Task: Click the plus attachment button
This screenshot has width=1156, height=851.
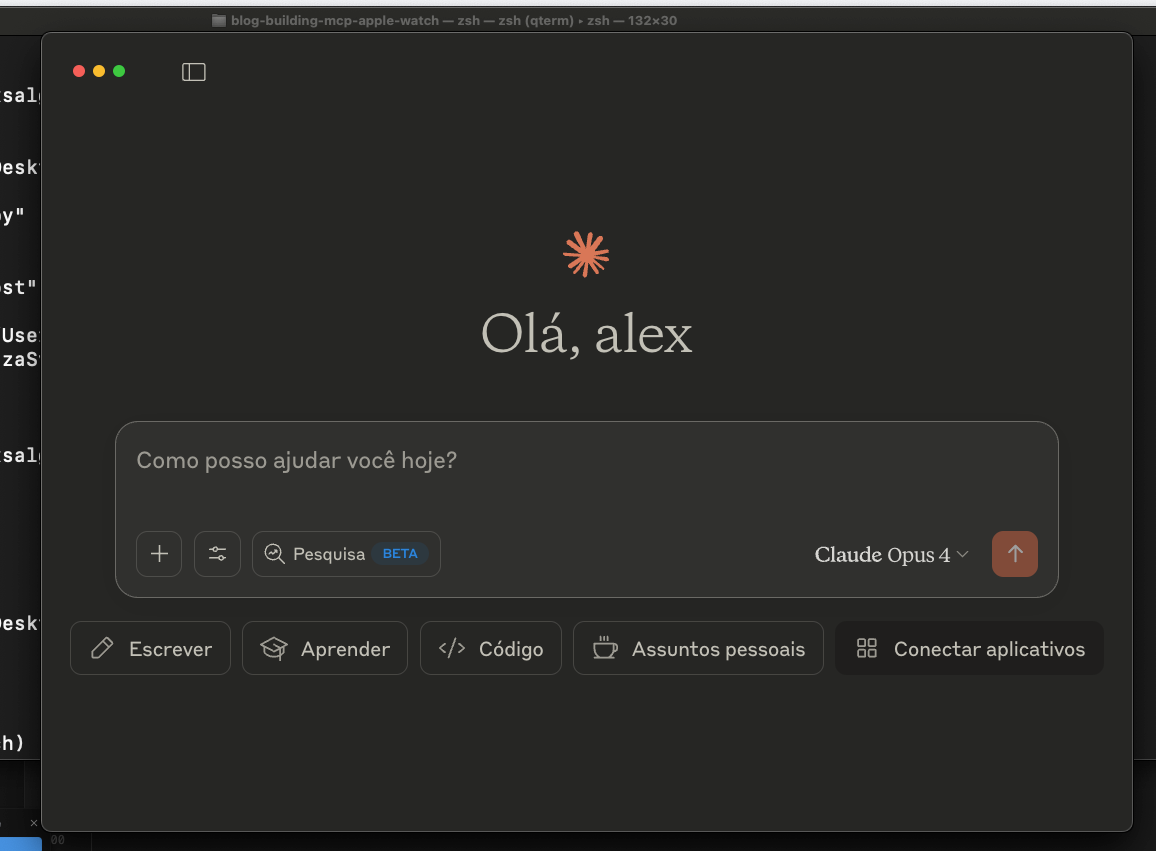Action: click(159, 554)
